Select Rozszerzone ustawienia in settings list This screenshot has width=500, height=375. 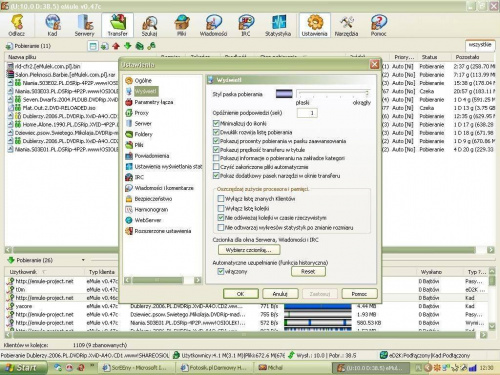158,231
